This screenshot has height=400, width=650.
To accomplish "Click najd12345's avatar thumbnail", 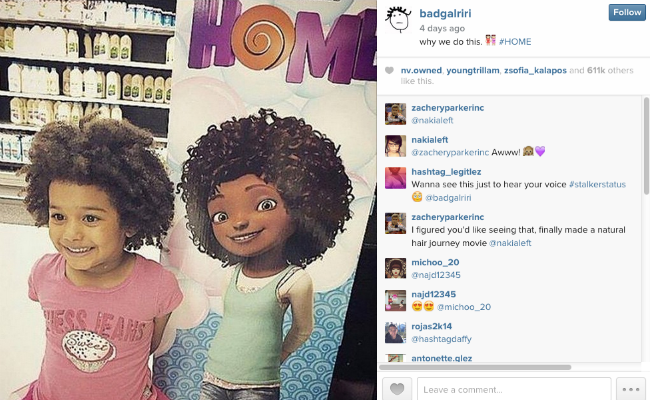I will (395, 300).
